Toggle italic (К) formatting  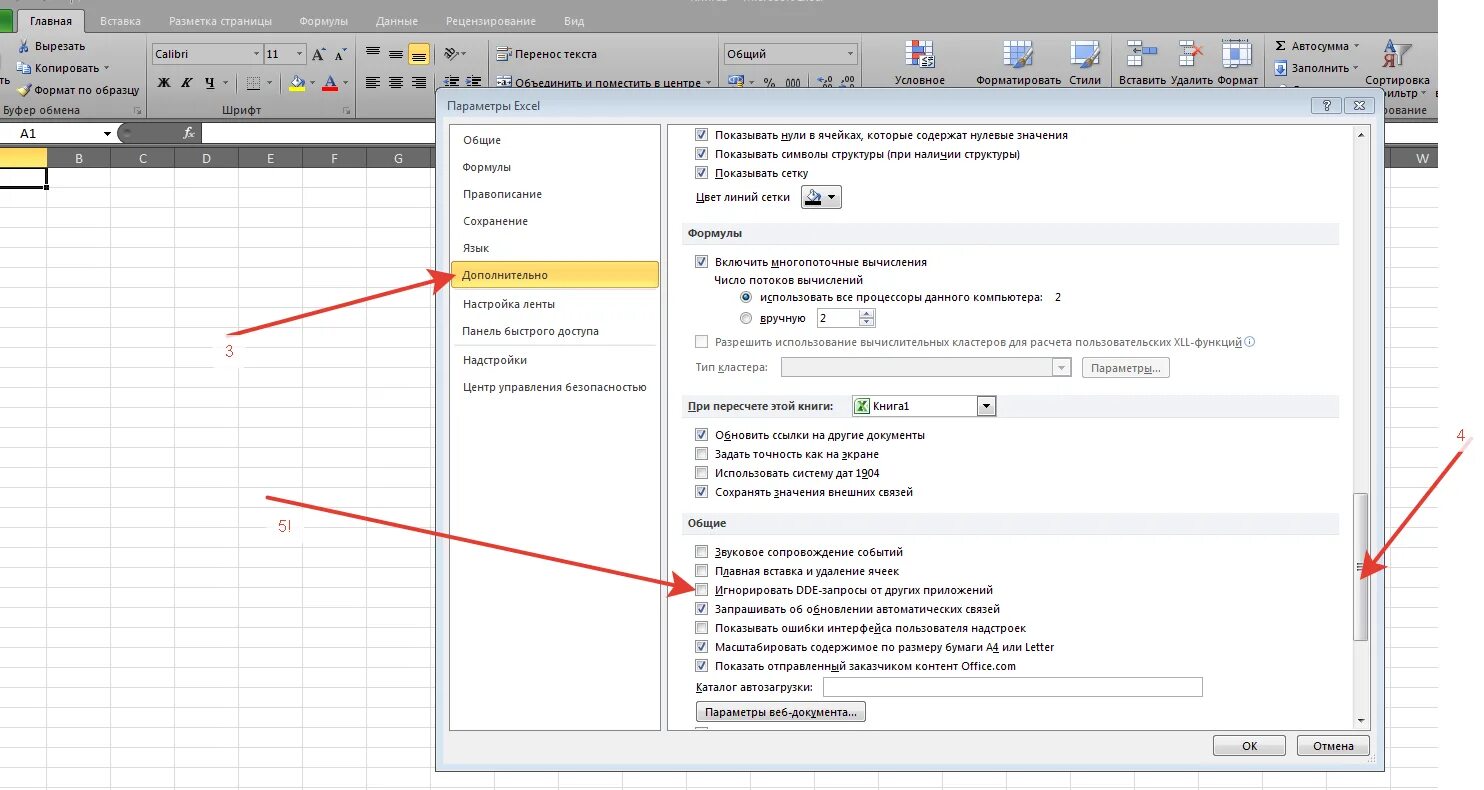coord(187,83)
